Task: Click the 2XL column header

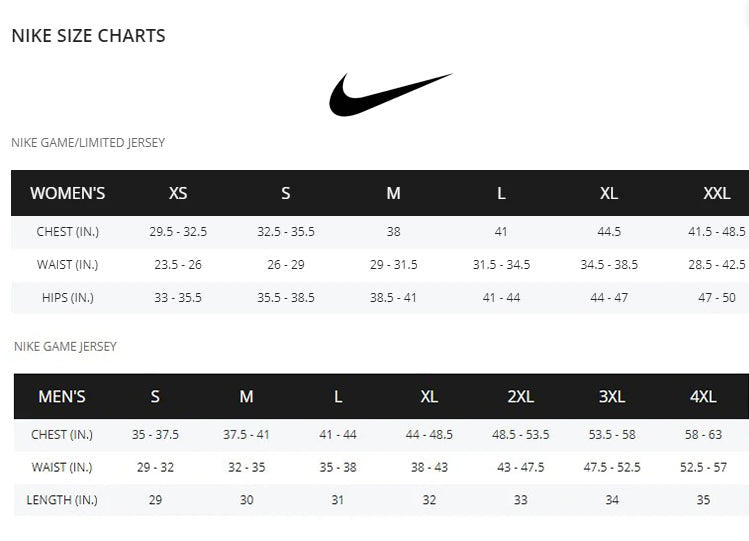Action: [520, 396]
